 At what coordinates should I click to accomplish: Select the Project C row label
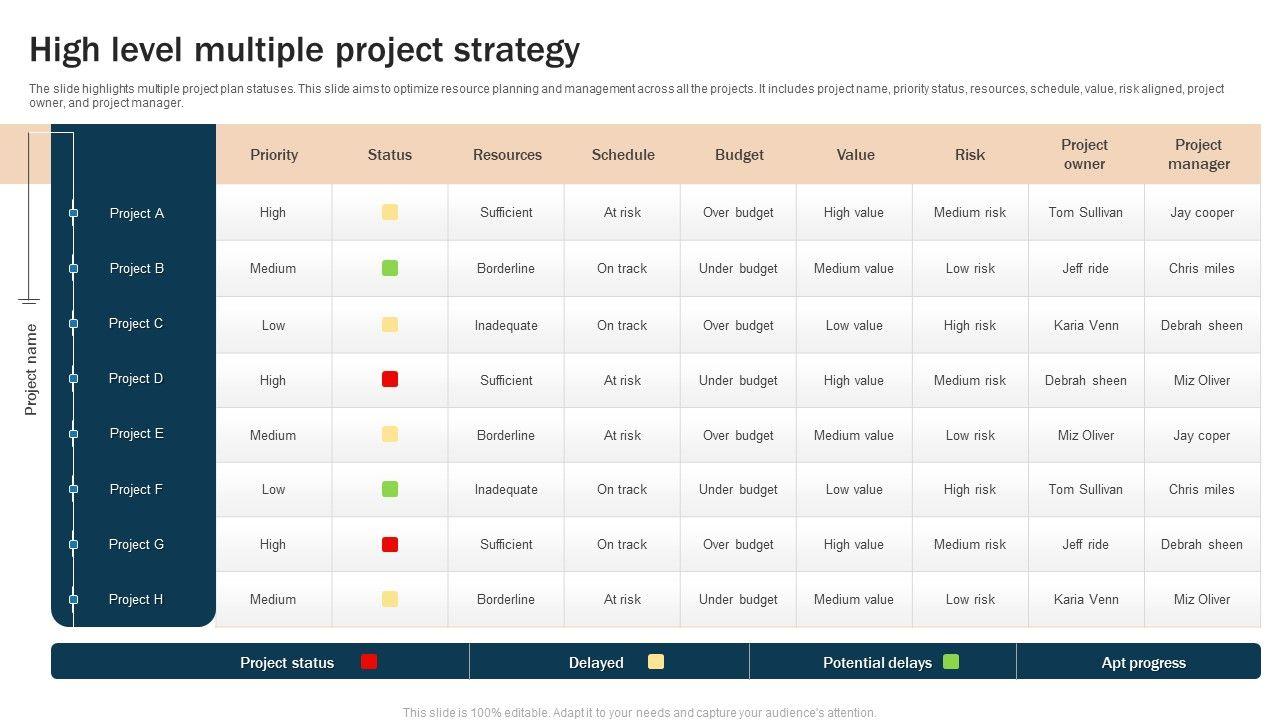click(x=136, y=323)
